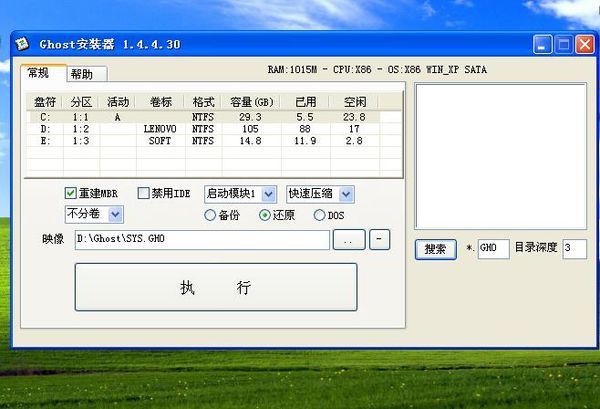The width and height of the screenshot is (600, 409).
Task: Expand the 启动模块1 dropdown
Action: [240, 194]
